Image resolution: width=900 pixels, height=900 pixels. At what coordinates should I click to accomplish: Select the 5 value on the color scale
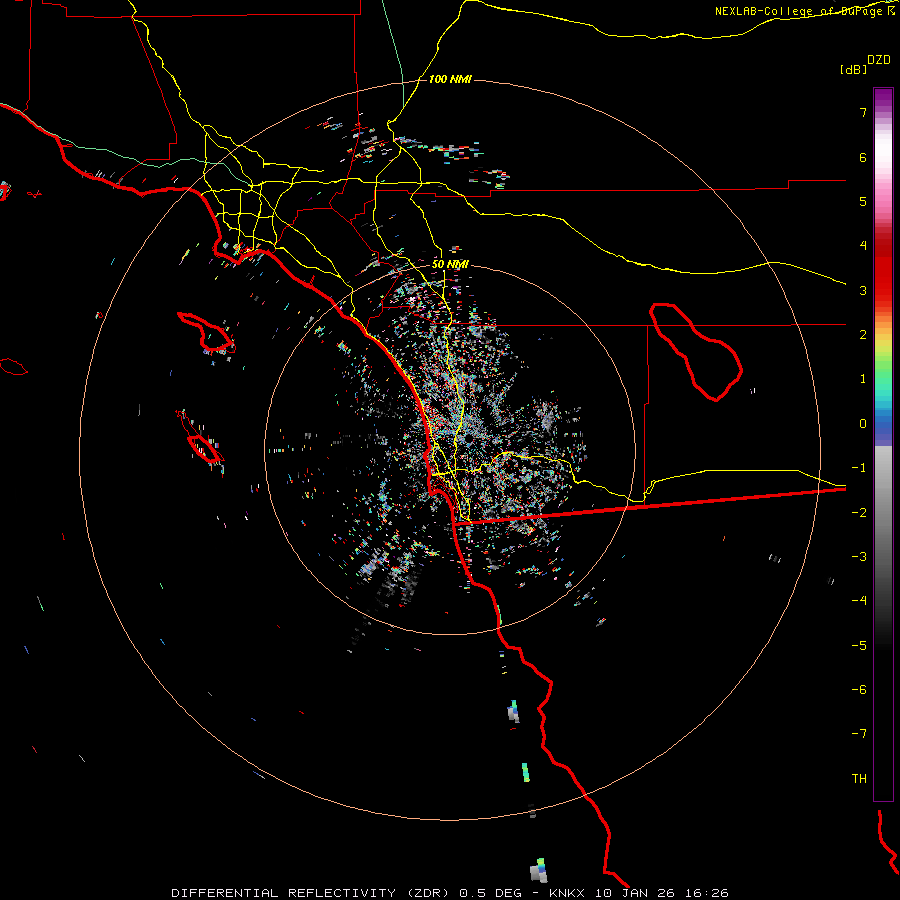pos(863,201)
